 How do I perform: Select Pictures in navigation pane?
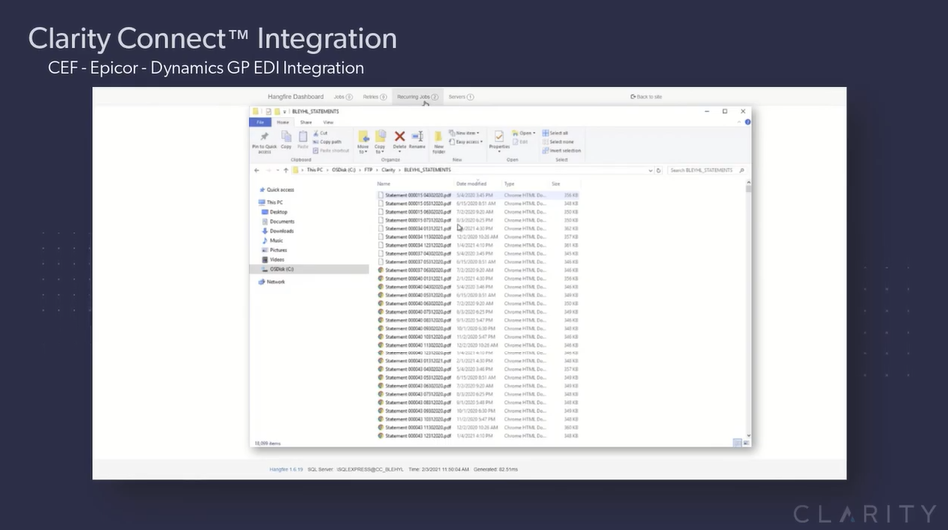point(274,250)
